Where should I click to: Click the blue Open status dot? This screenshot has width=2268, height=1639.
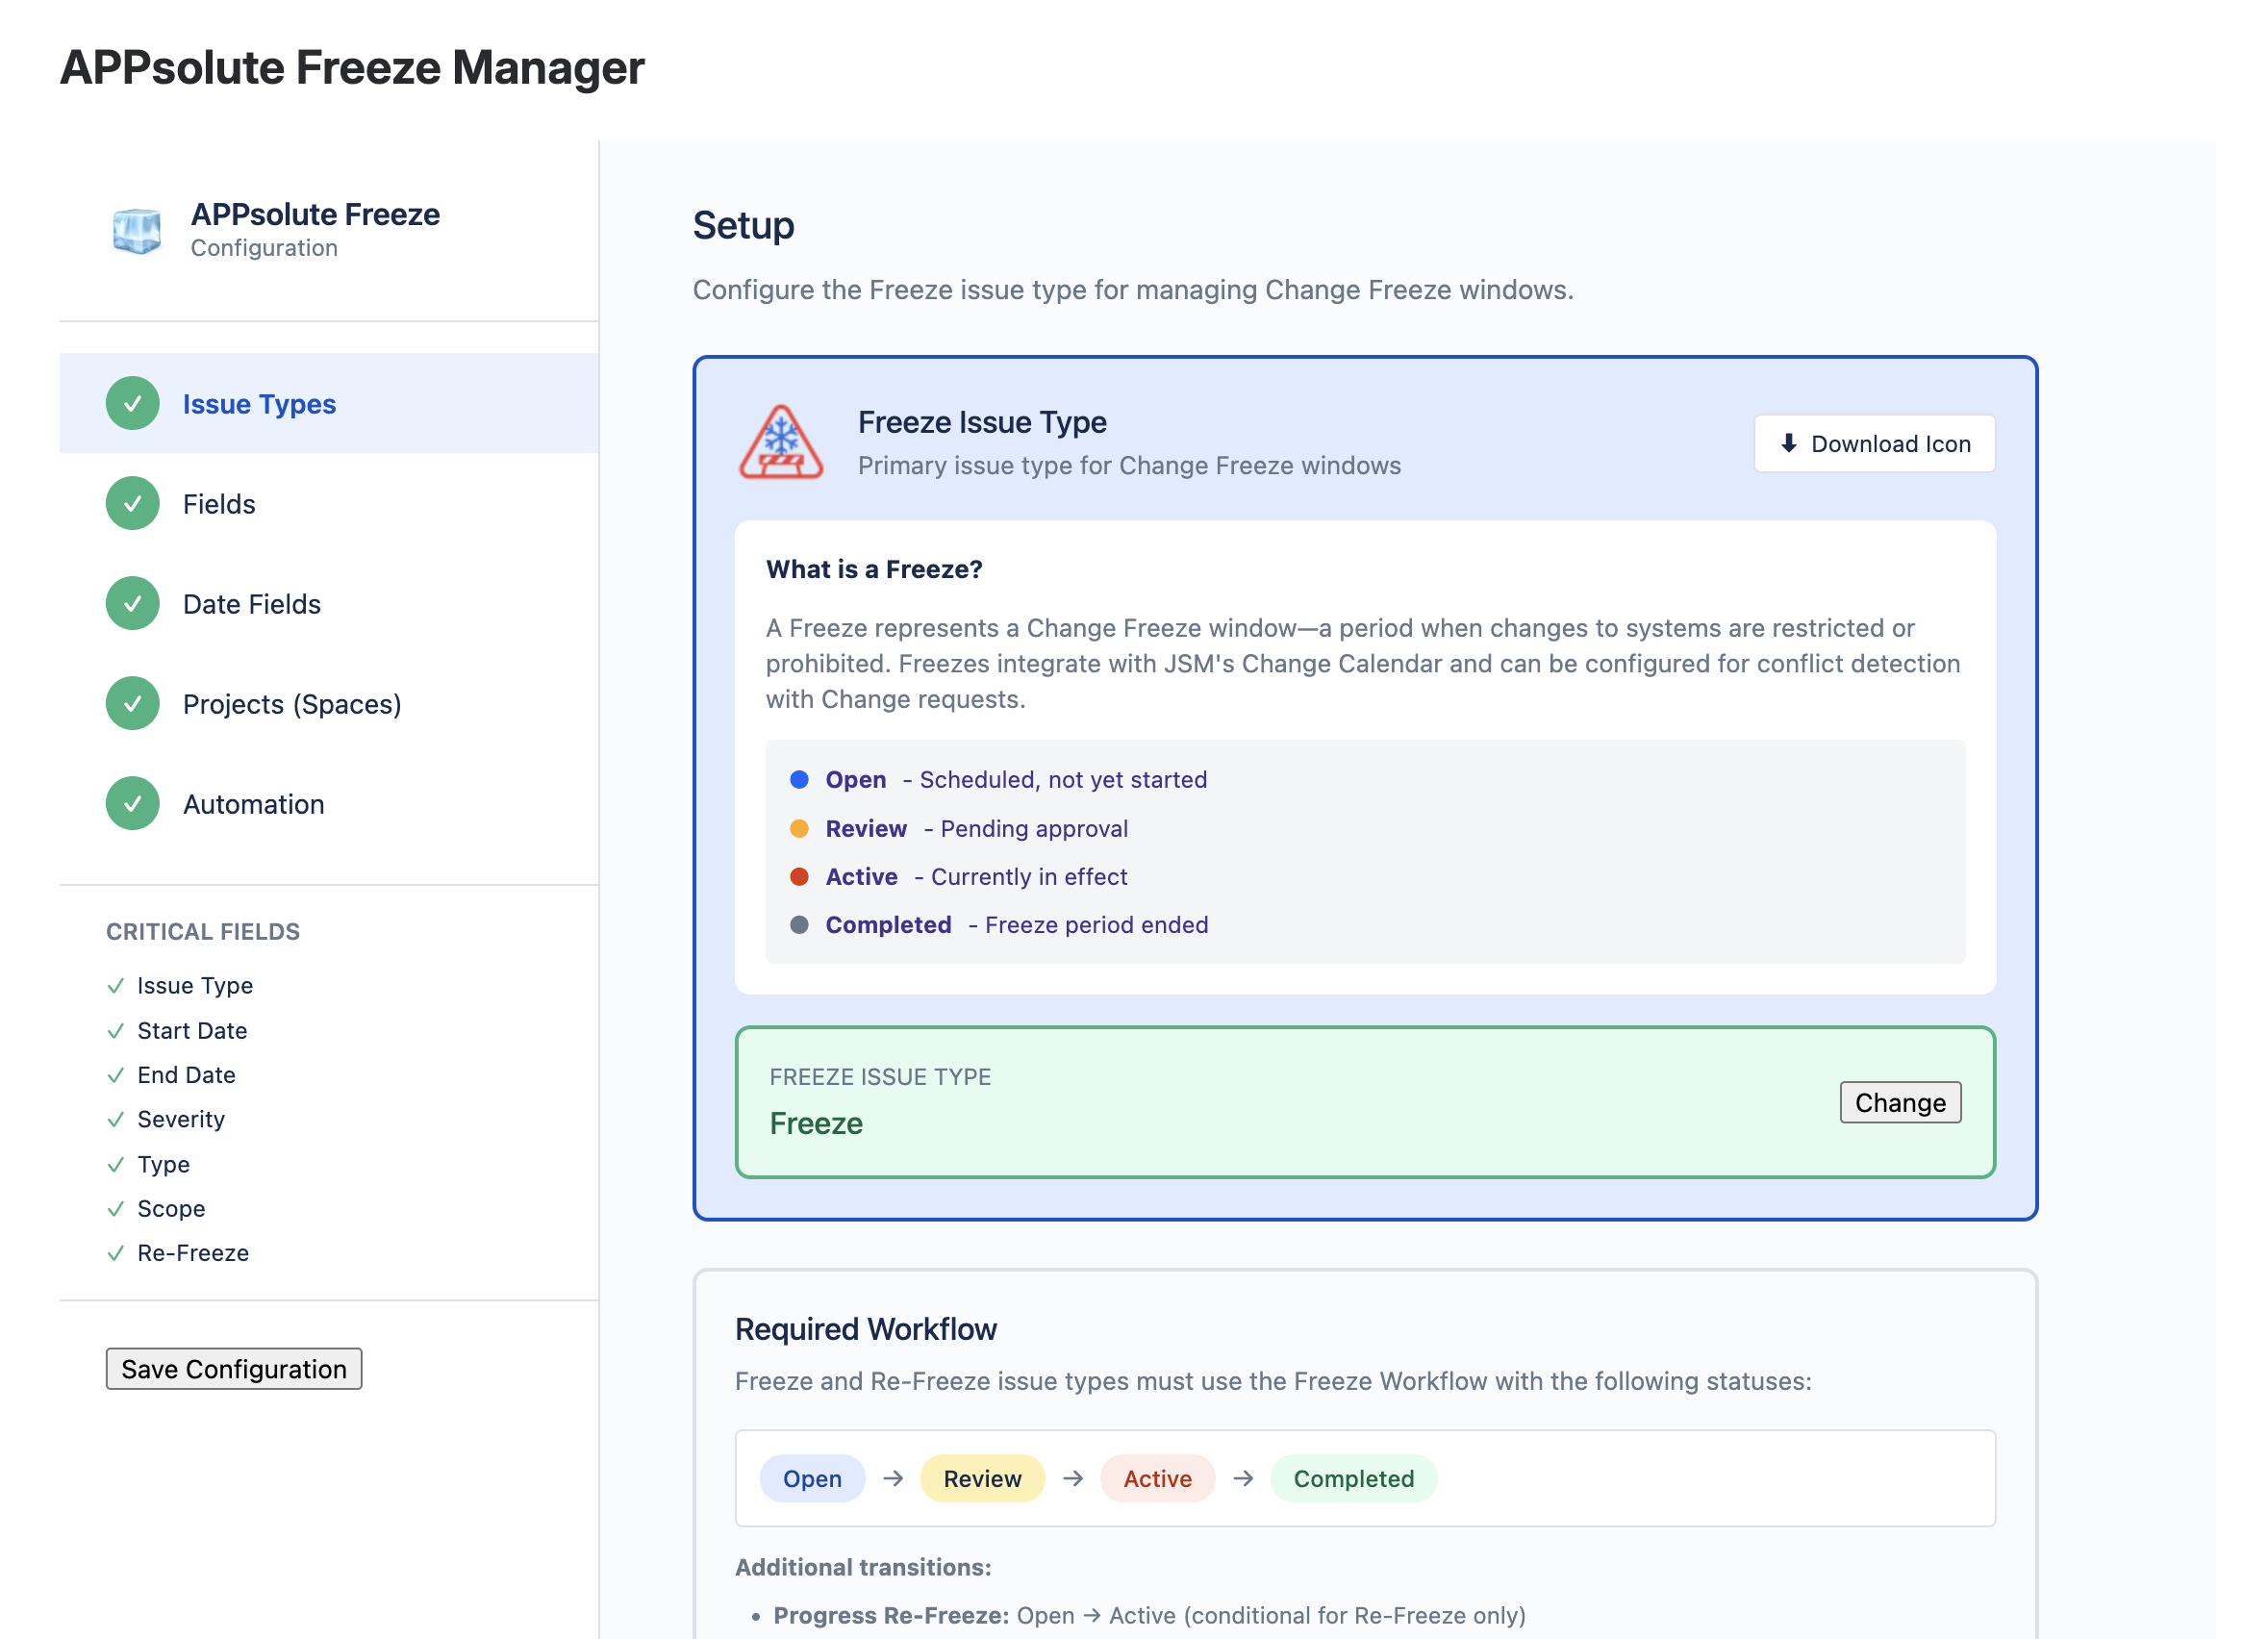tap(799, 780)
